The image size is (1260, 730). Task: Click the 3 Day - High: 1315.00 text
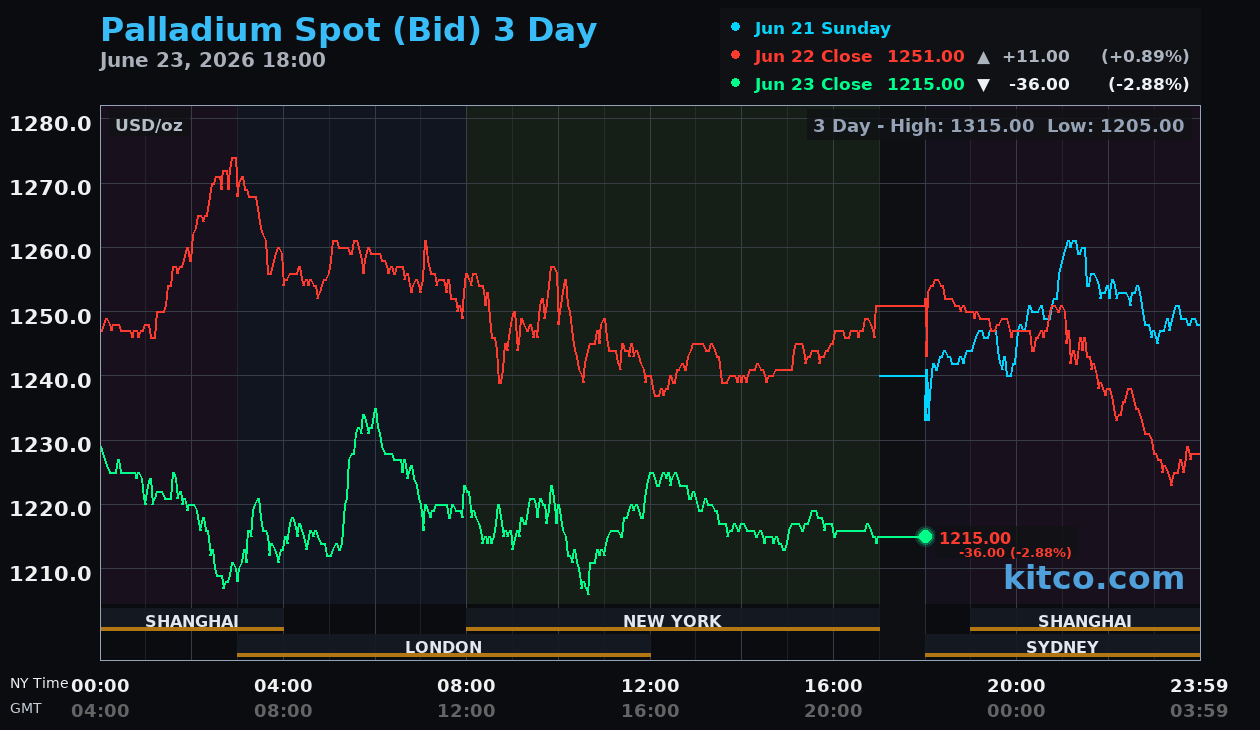(x=923, y=126)
